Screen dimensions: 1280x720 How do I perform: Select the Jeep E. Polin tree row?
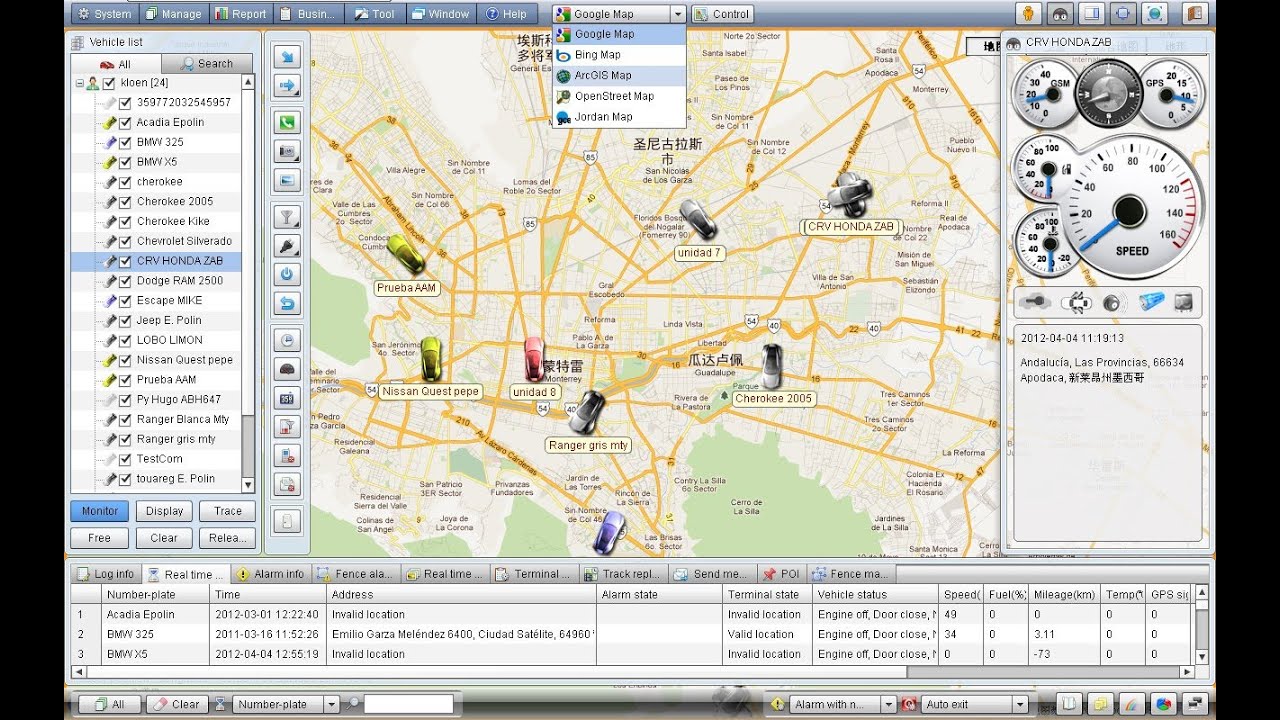click(x=157, y=320)
